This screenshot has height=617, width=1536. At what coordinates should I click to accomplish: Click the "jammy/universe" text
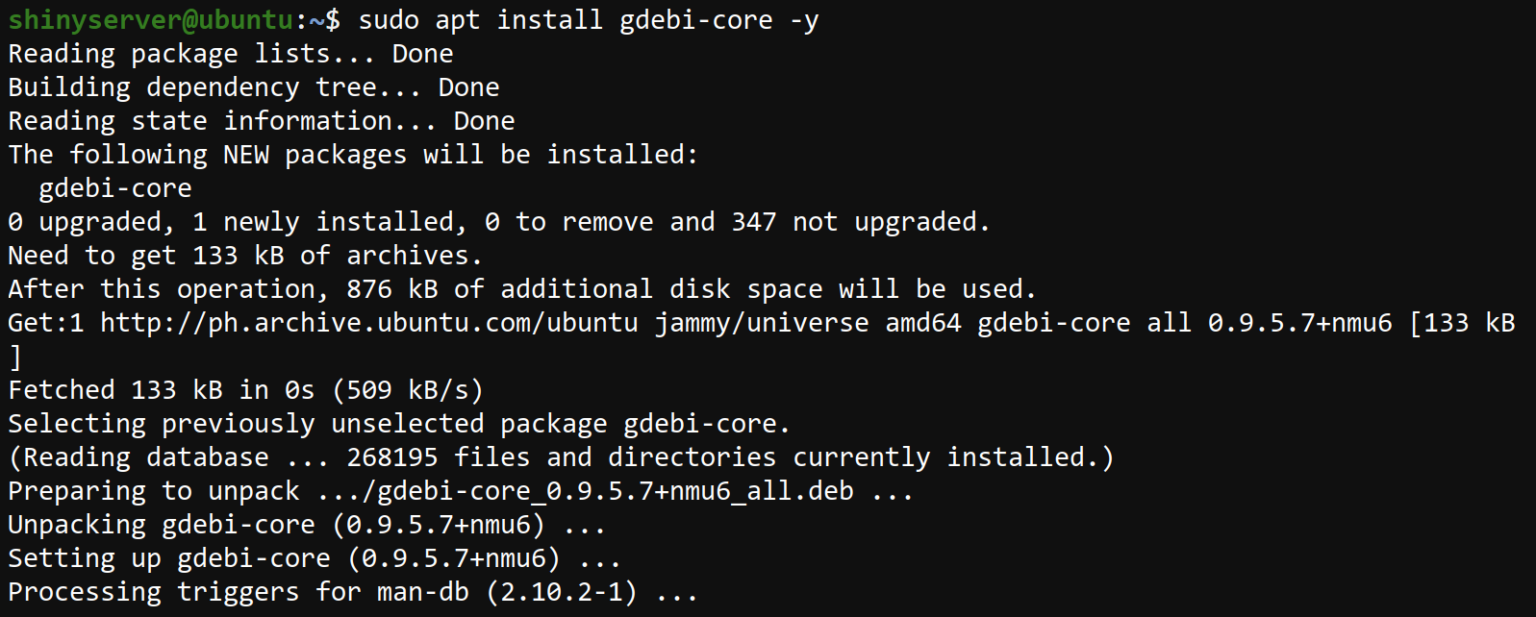[761, 323]
